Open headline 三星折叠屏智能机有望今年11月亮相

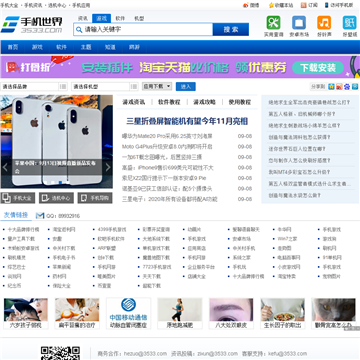187,121
